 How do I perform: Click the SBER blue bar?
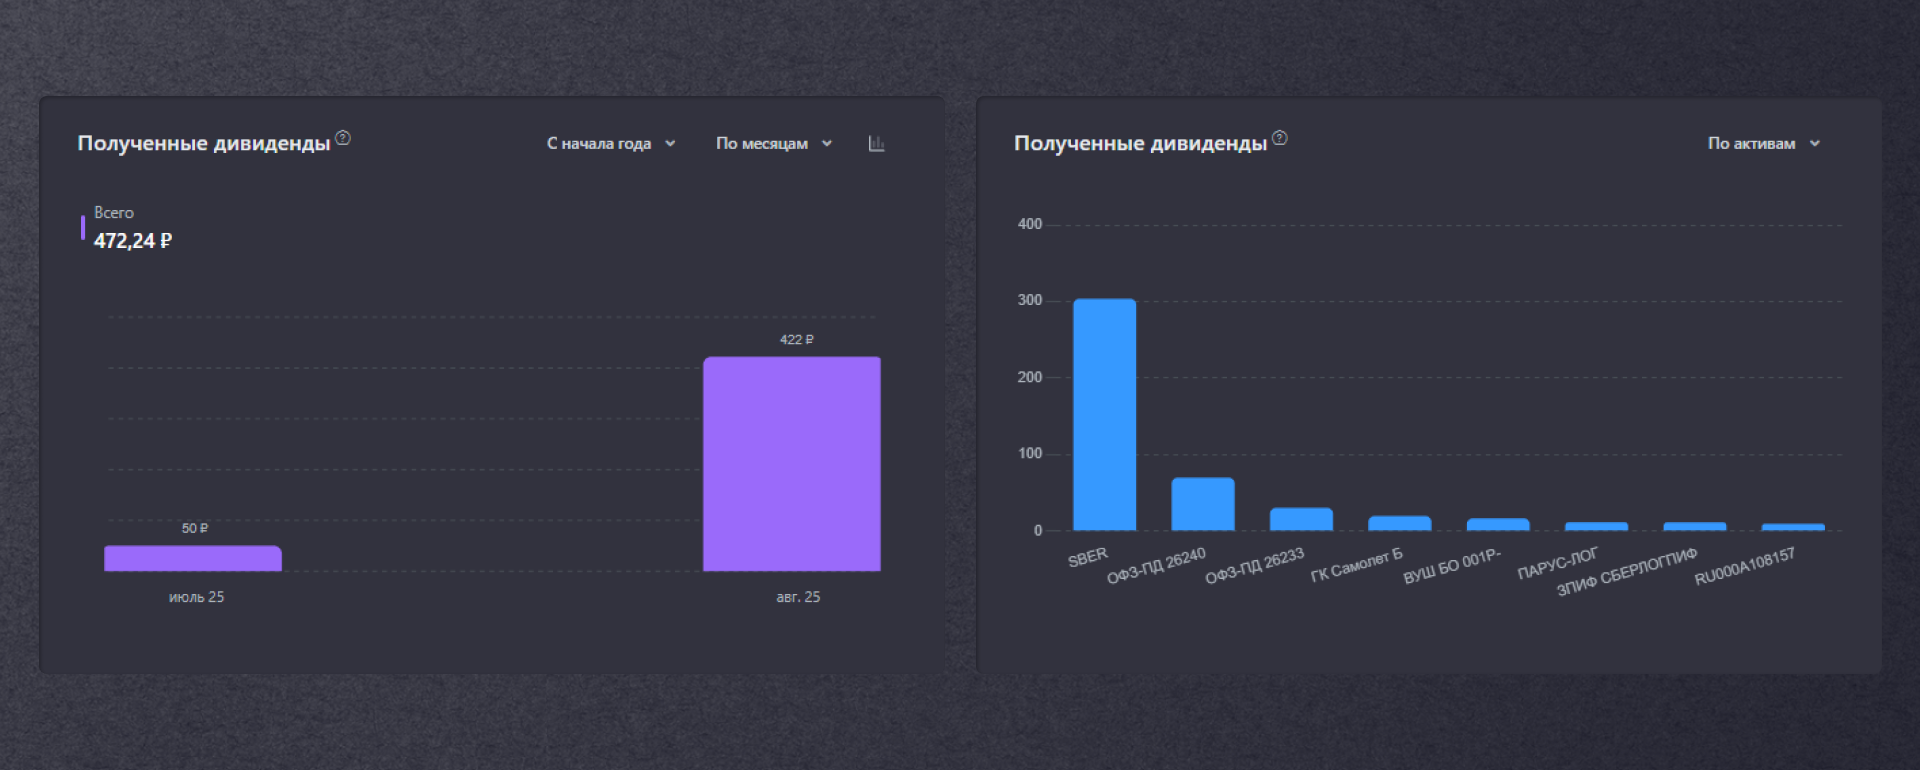point(1104,414)
